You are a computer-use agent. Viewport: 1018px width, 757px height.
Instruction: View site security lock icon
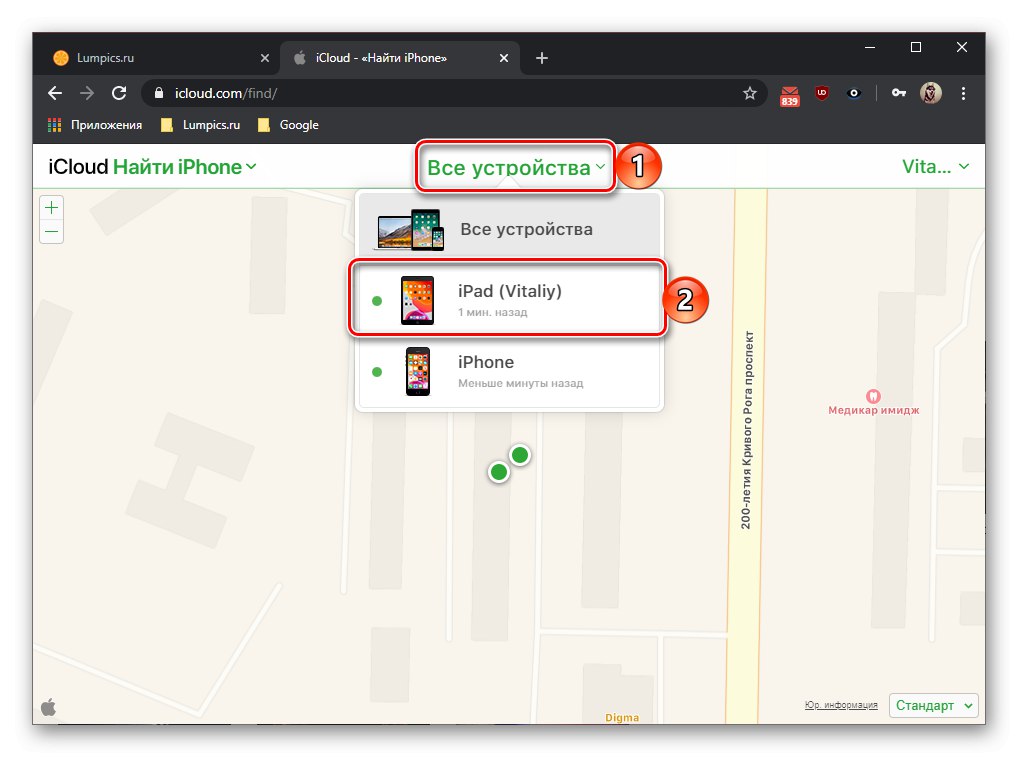coord(159,93)
